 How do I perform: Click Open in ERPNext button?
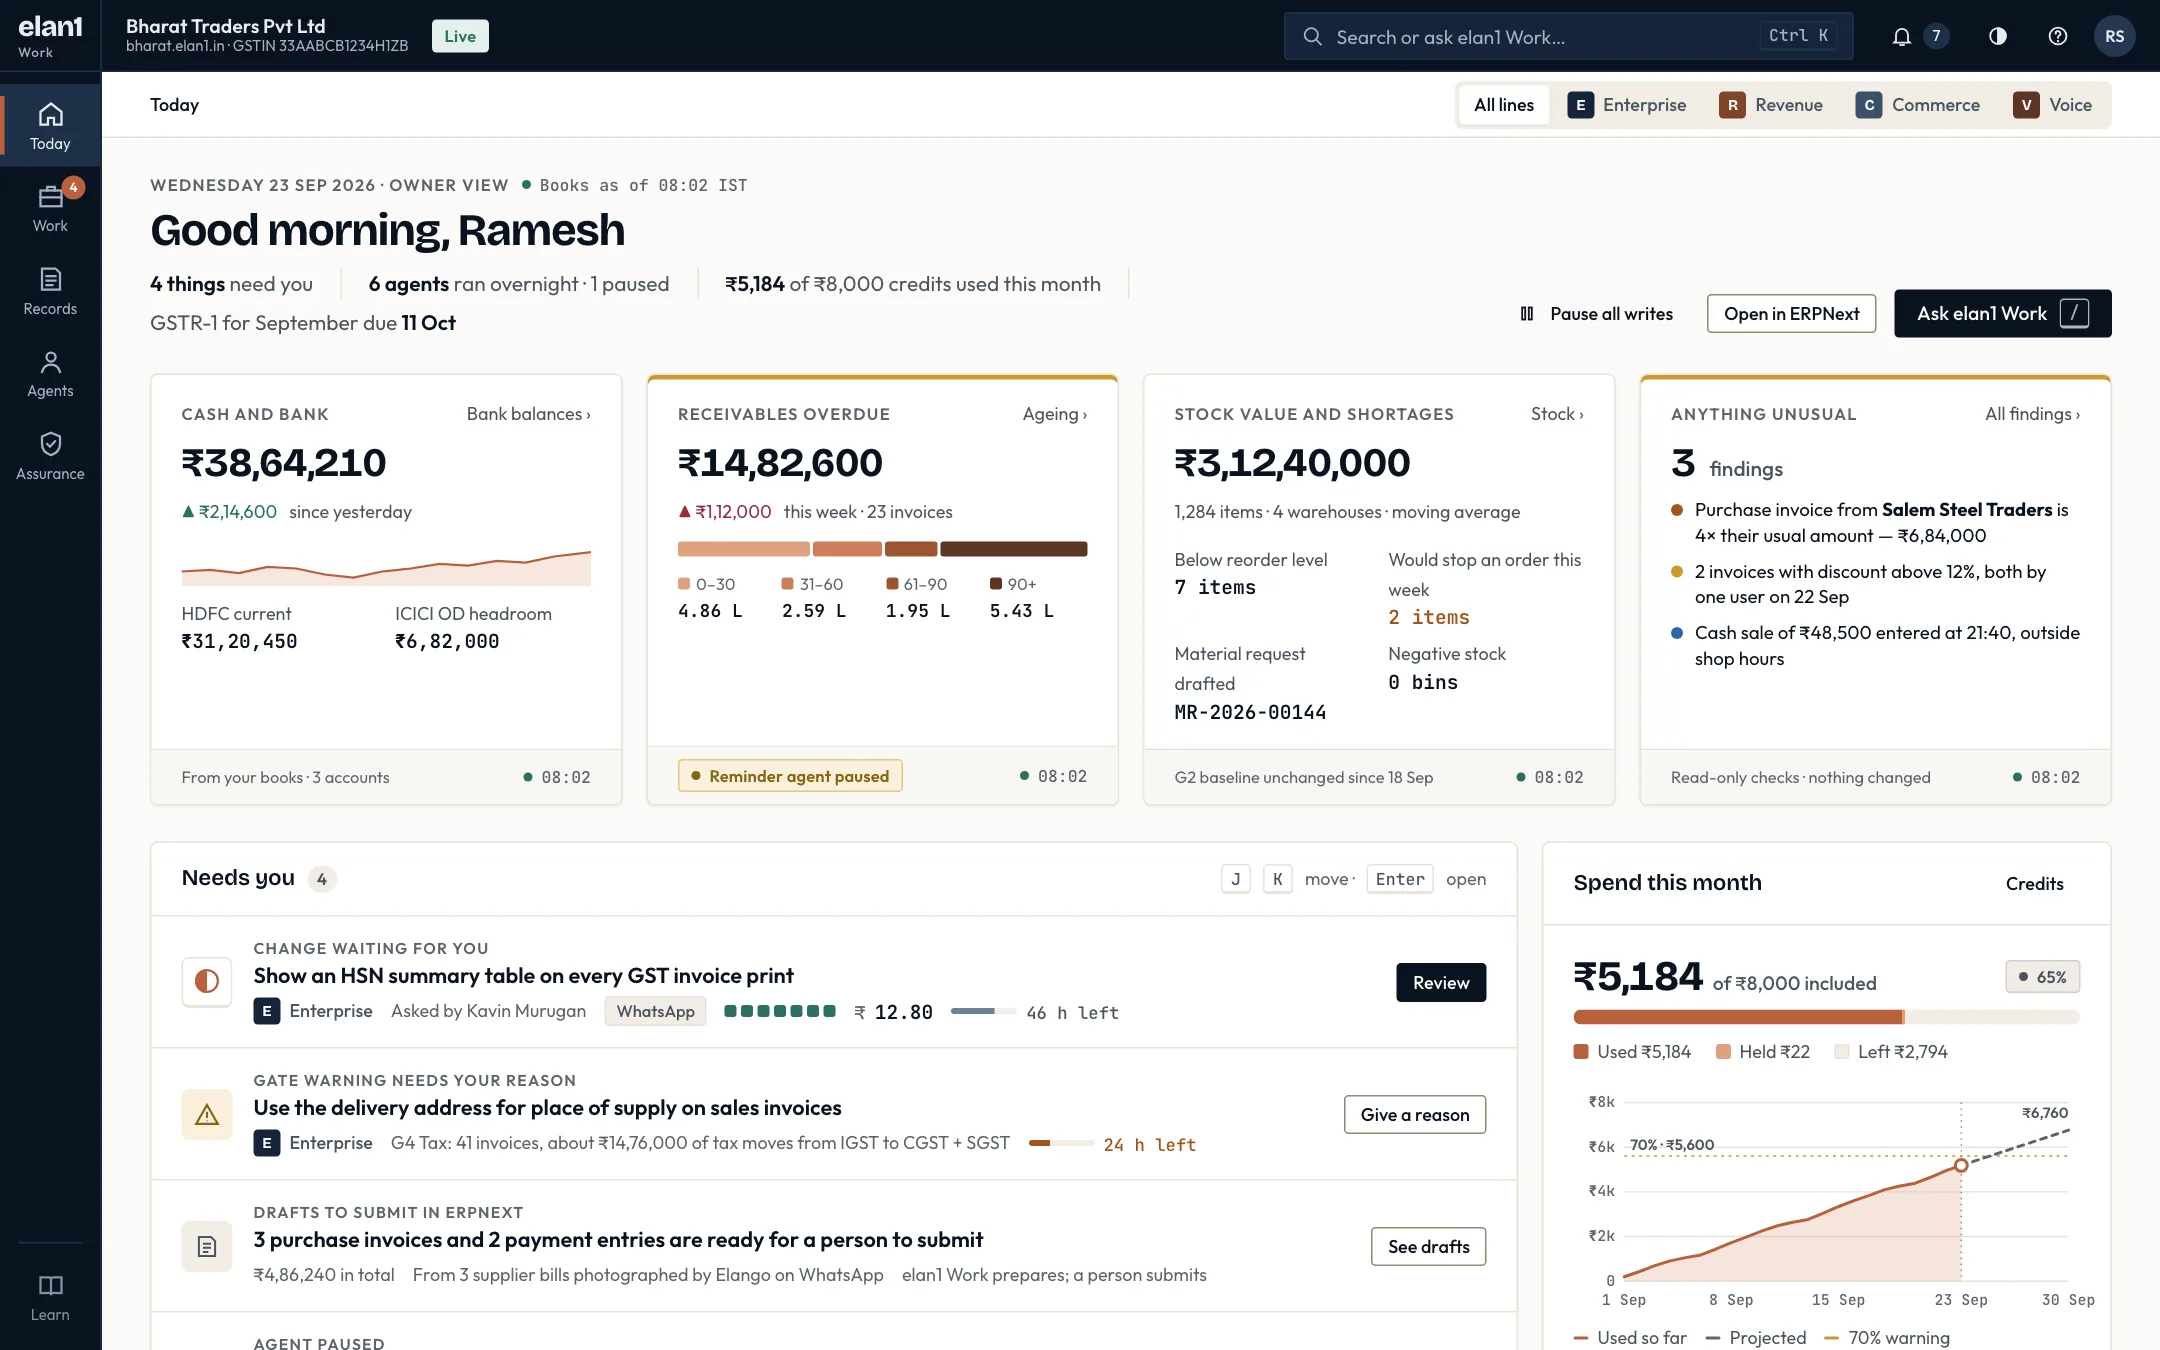click(x=1791, y=314)
